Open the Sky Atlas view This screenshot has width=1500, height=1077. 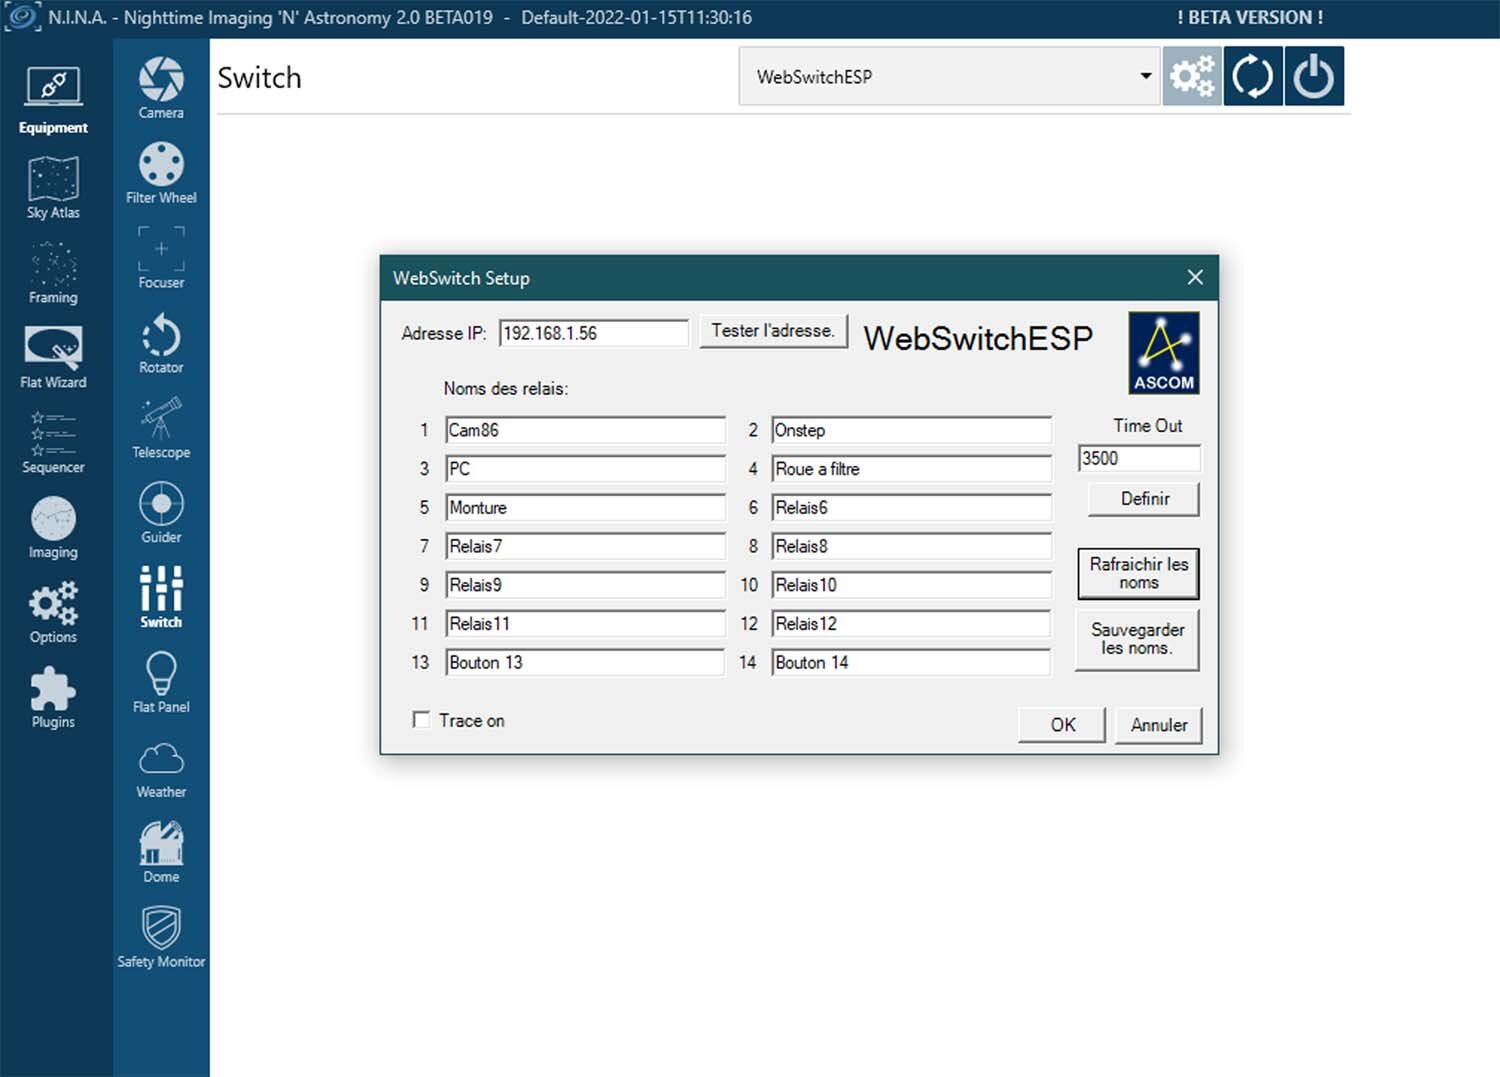click(53, 188)
